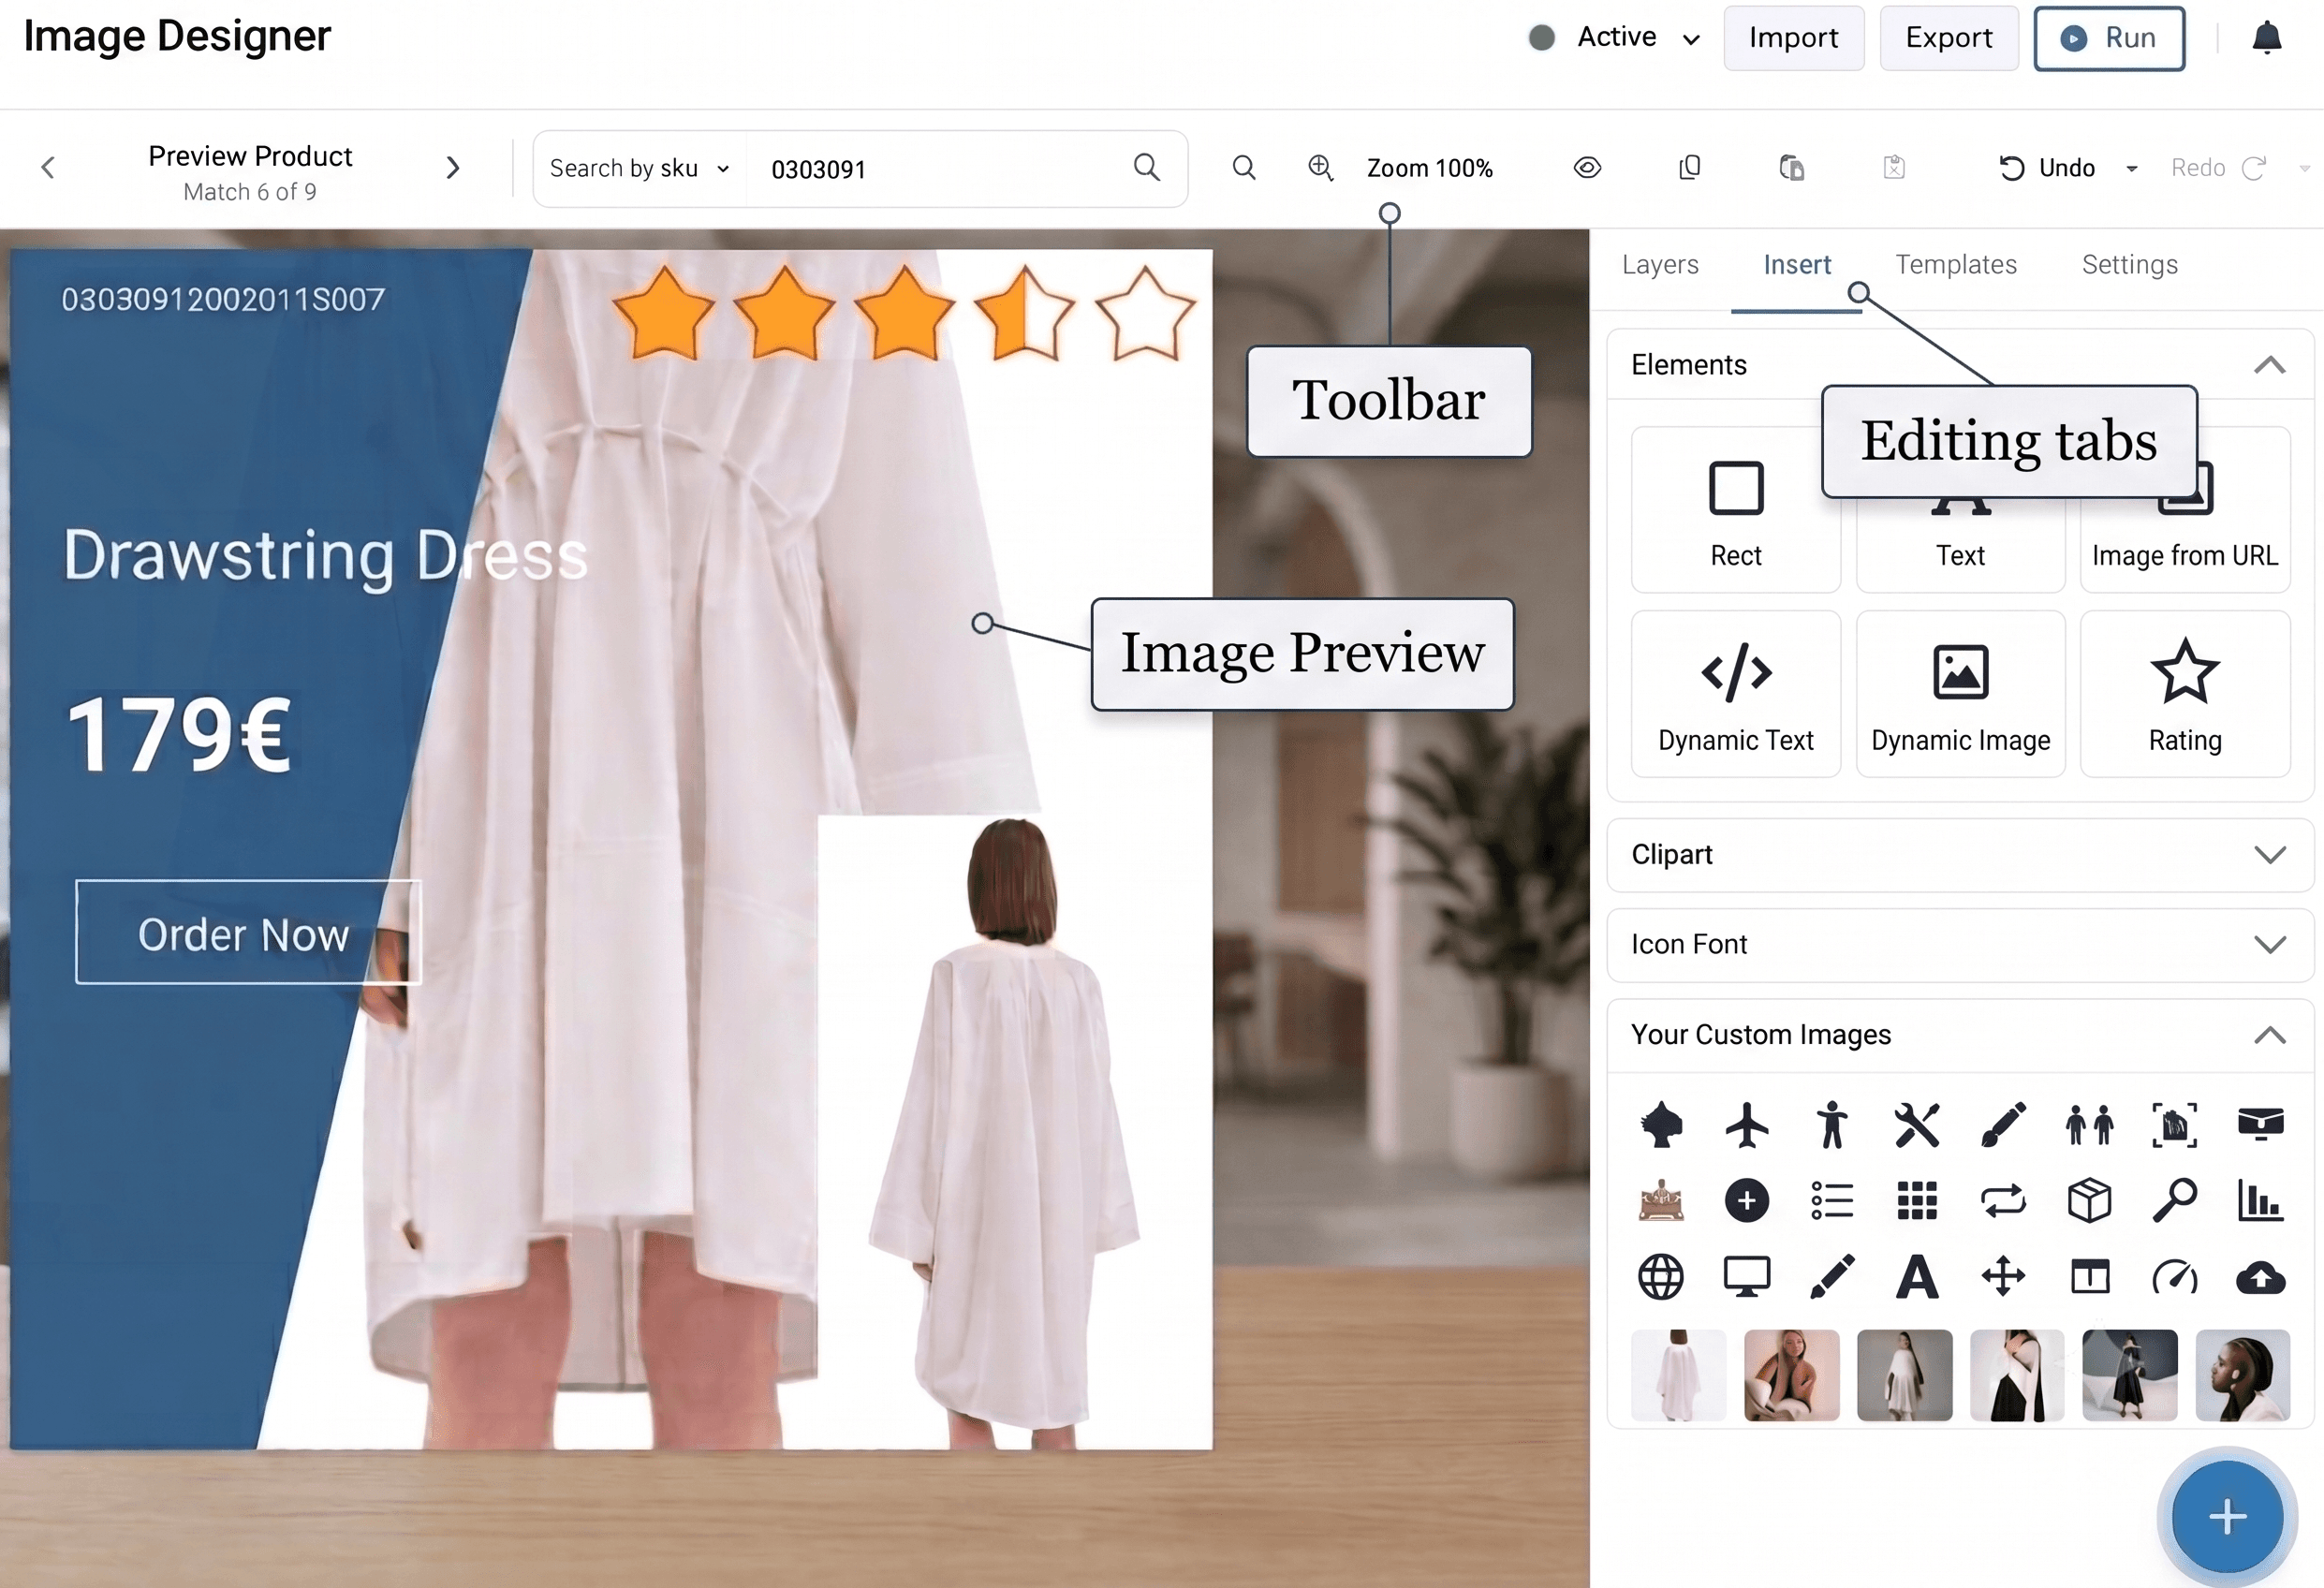Insert the four-way move arrows custom icon
Screen dimensions: 2324x1588
(2003, 1277)
